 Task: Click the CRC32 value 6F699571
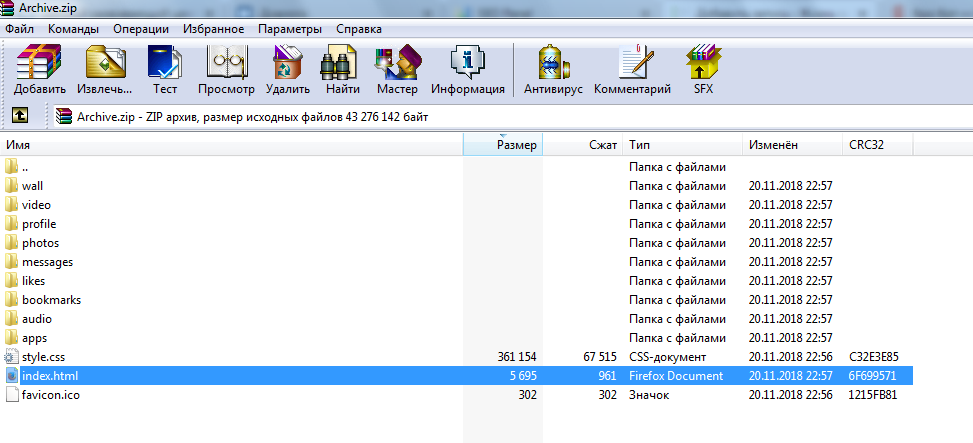tap(872, 376)
